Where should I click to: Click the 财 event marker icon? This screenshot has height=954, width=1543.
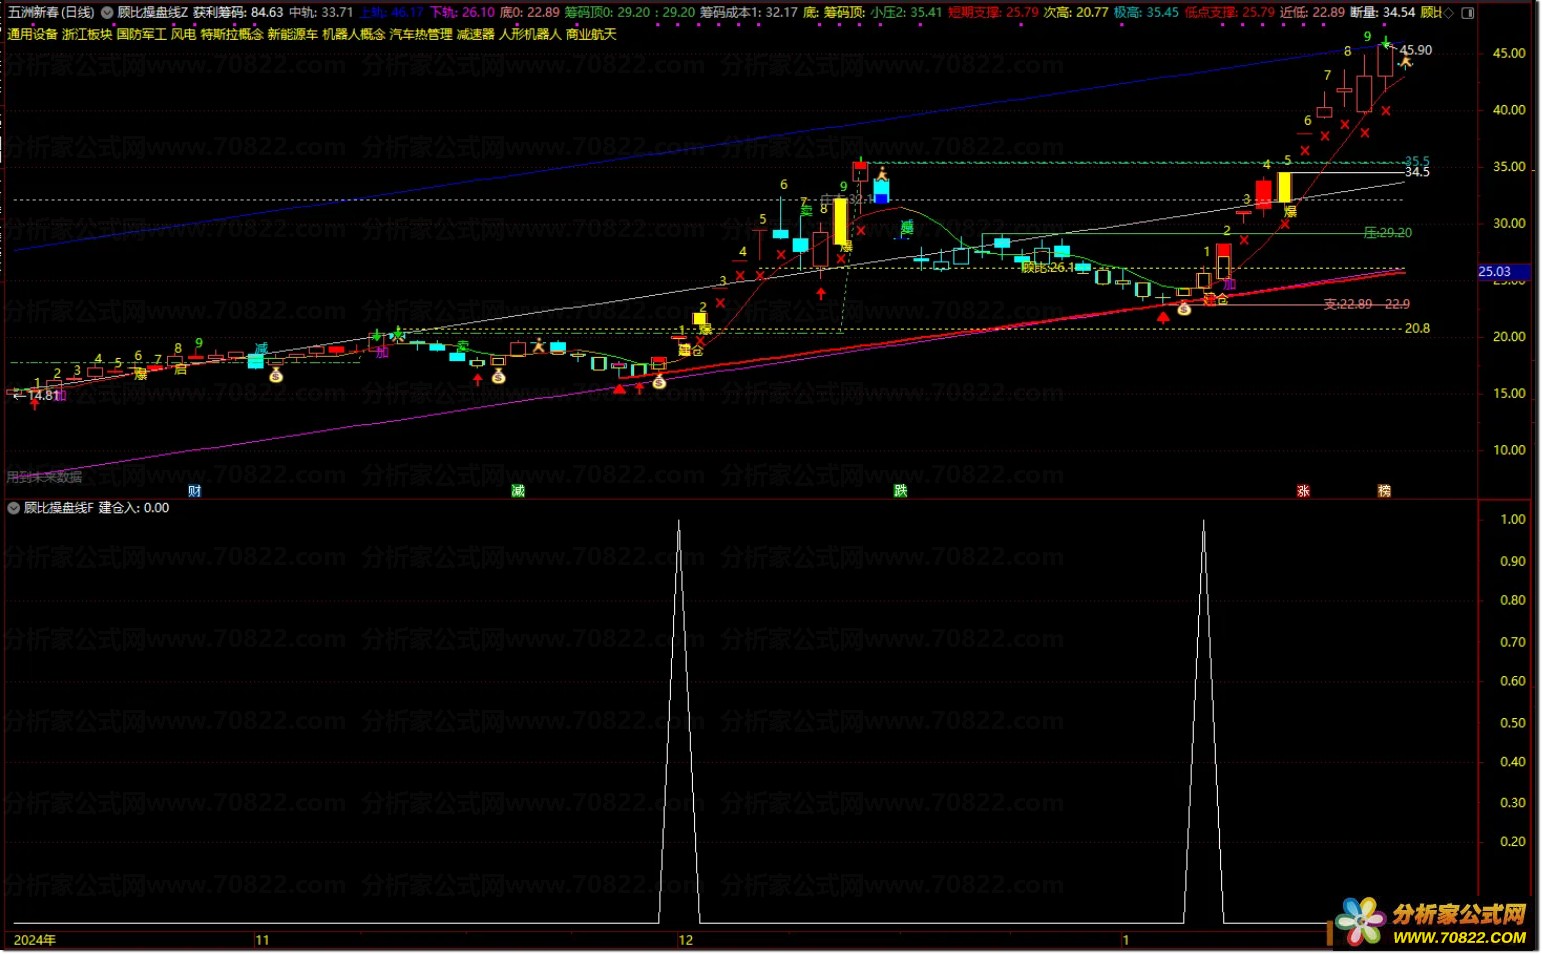(x=194, y=491)
